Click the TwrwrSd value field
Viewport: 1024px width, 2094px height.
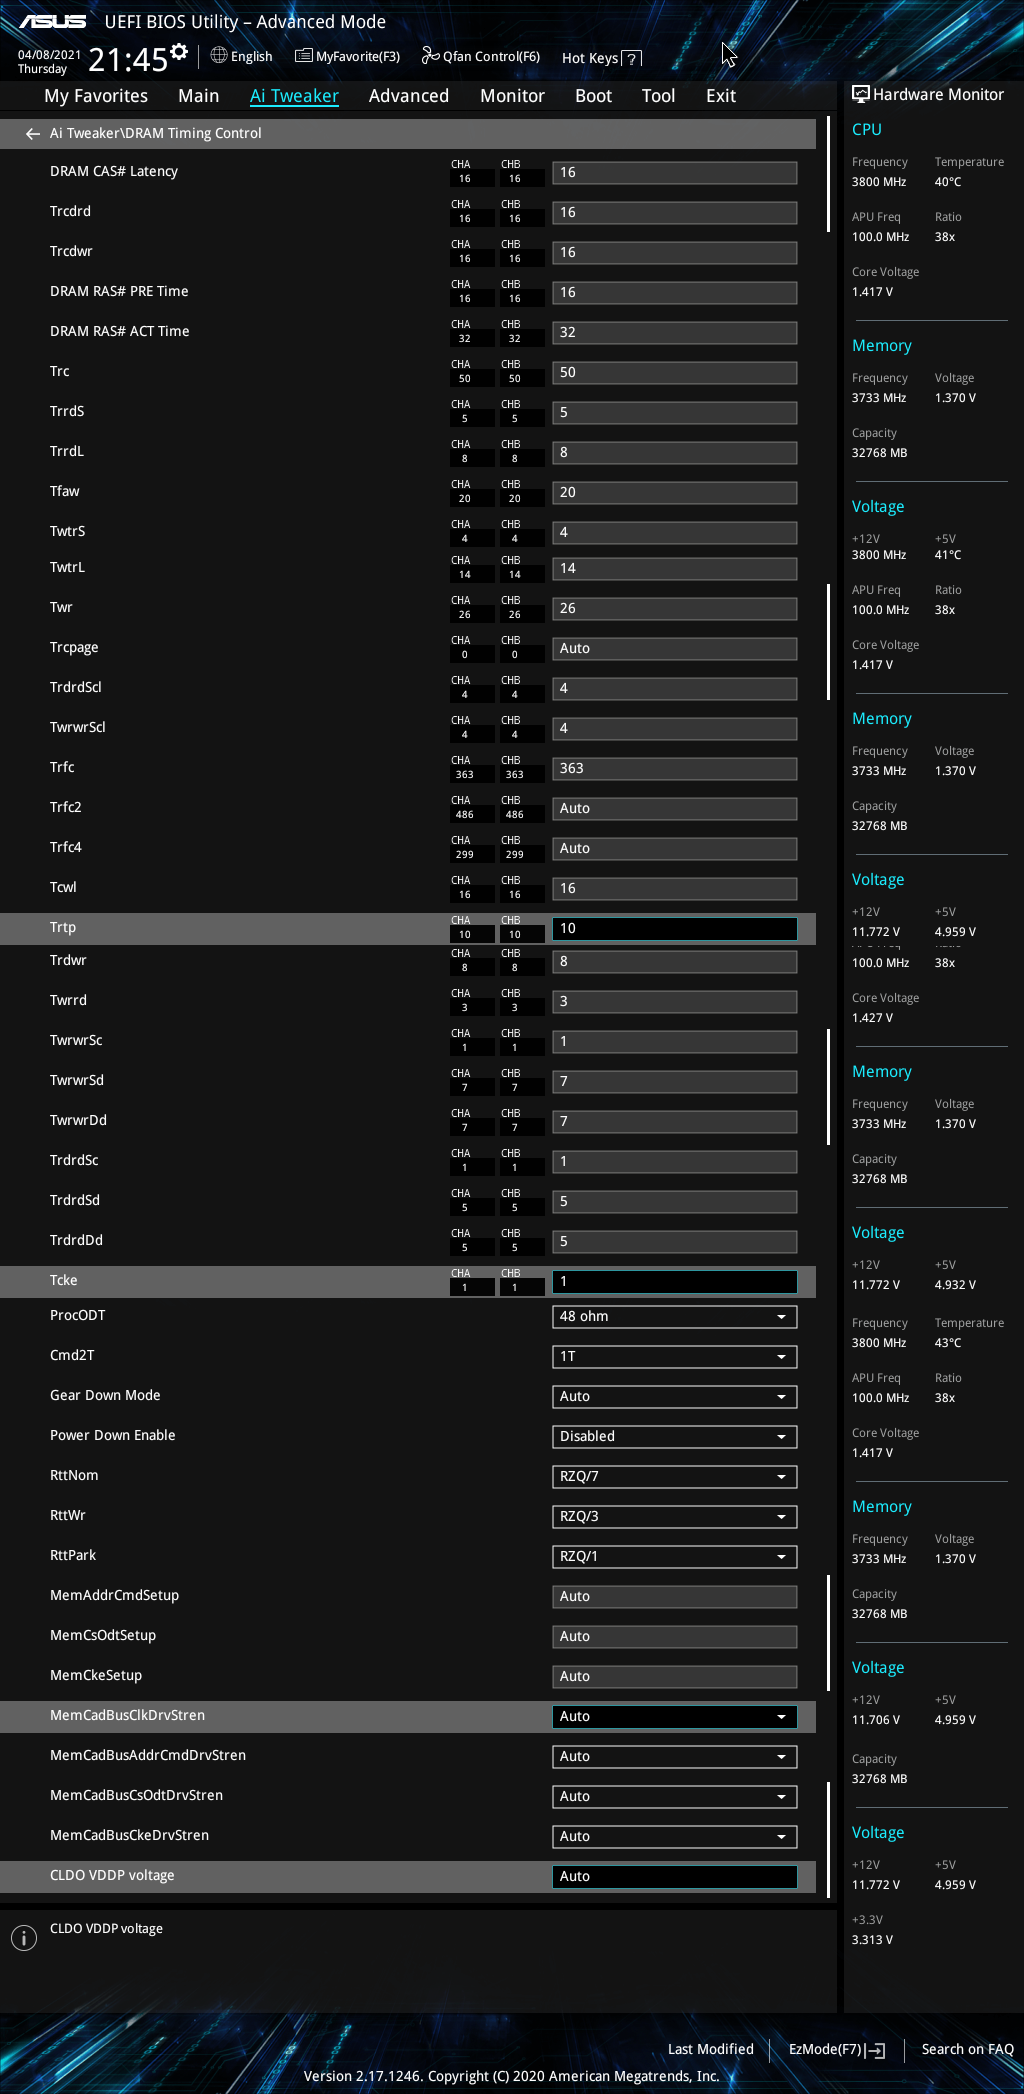[x=674, y=1082]
